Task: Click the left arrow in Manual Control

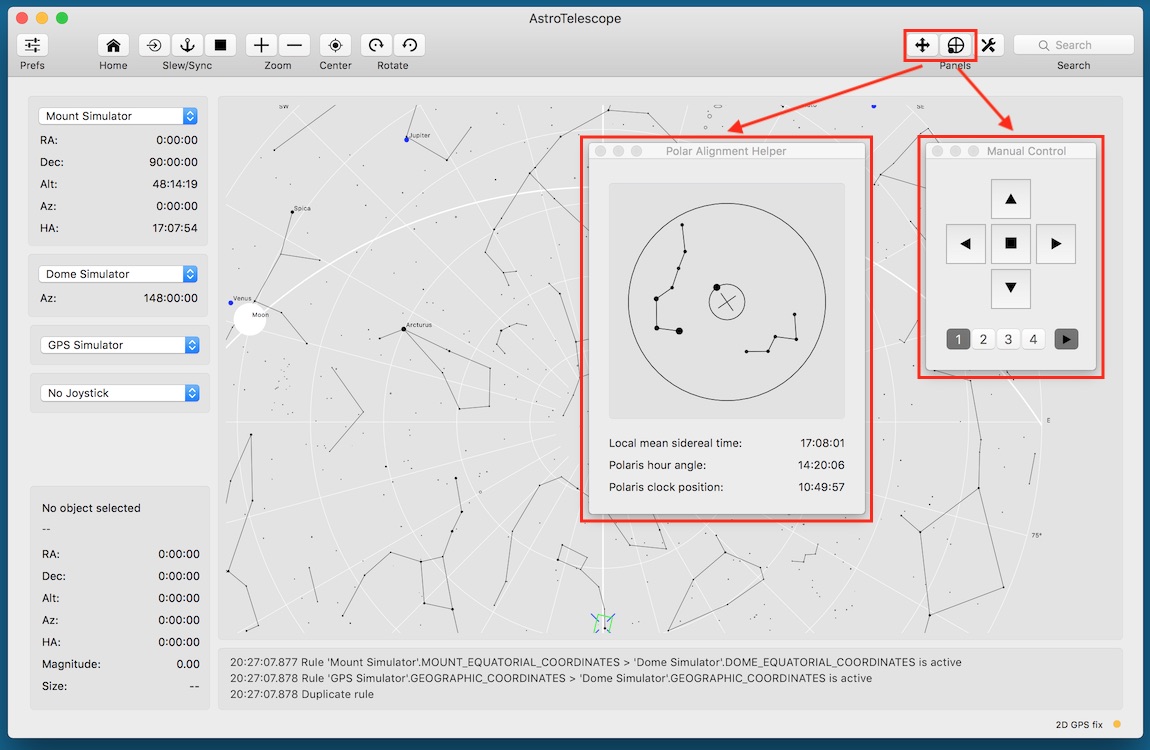Action: pyautogui.click(x=965, y=244)
